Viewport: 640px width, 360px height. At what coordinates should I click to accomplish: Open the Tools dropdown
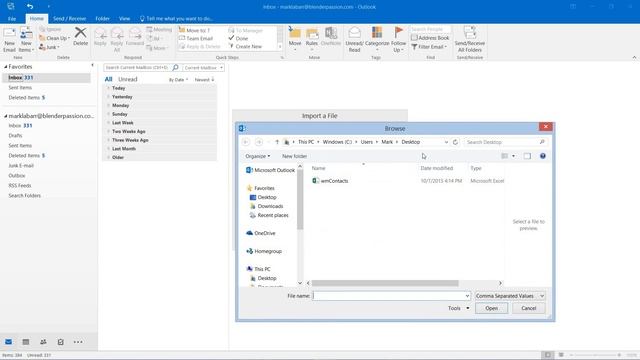(x=458, y=308)
